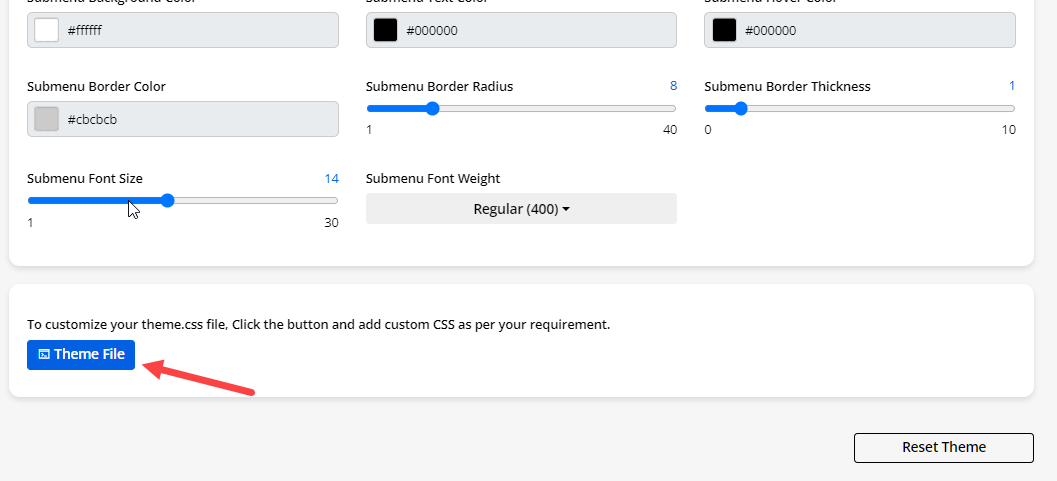Open the white Submenu Background Color swatch
This screenshot has width=1057, height=481.
pos(47,30)
